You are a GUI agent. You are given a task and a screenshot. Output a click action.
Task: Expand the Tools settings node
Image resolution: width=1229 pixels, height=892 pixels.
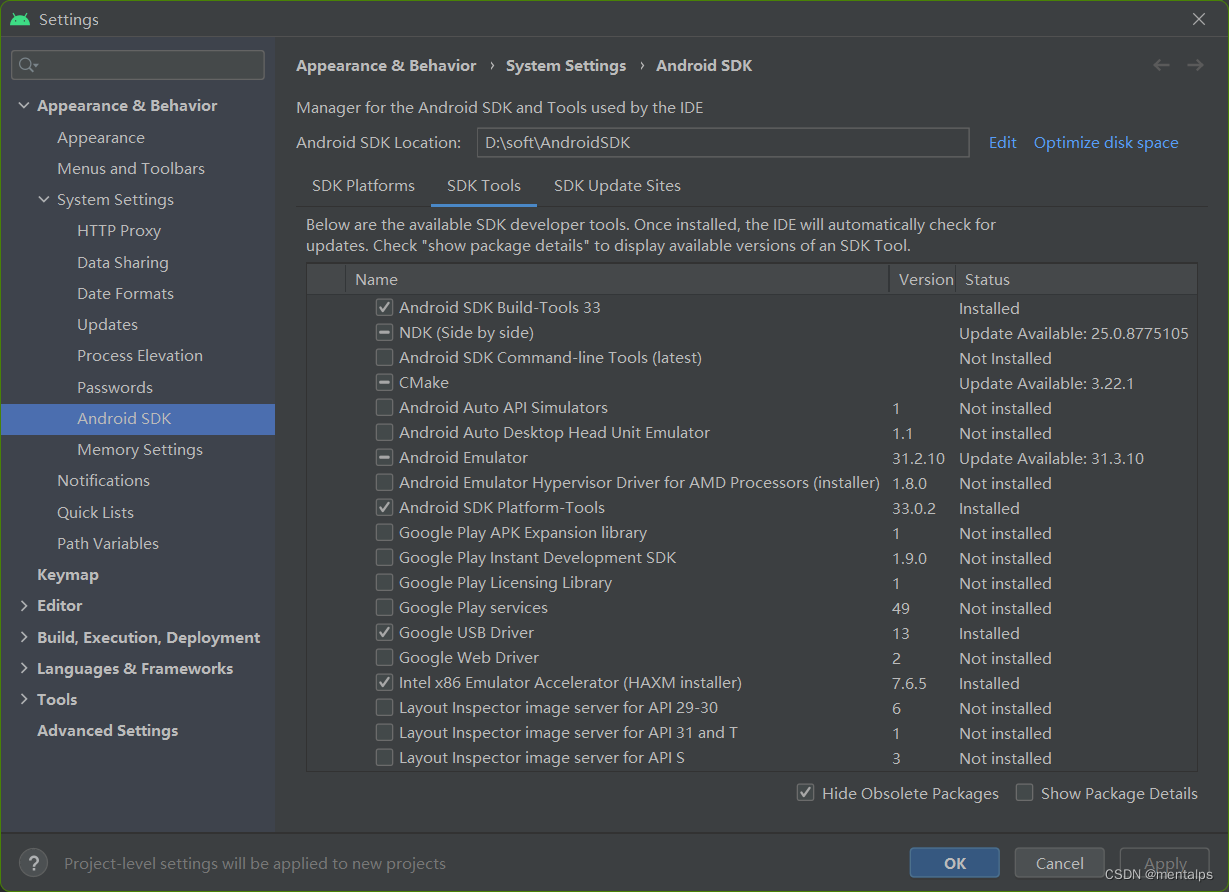(24, 699)
